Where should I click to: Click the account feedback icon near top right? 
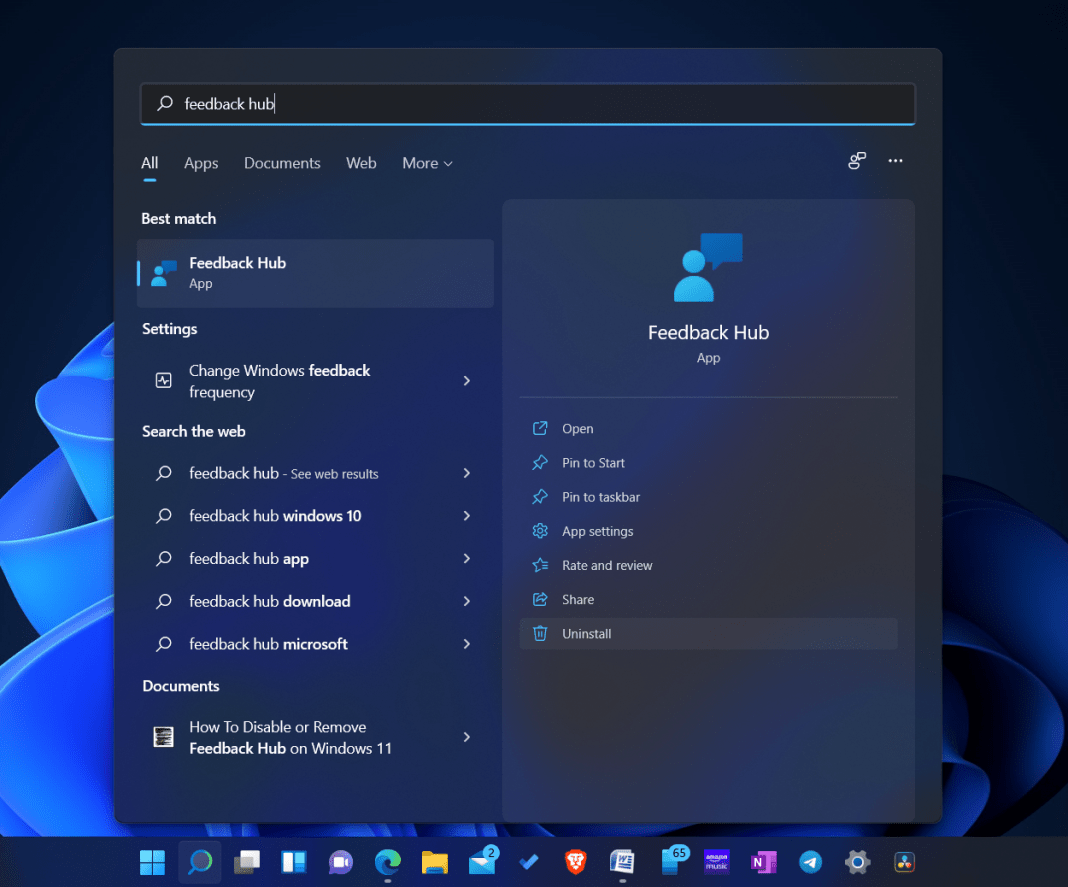(x=856, y=160)
